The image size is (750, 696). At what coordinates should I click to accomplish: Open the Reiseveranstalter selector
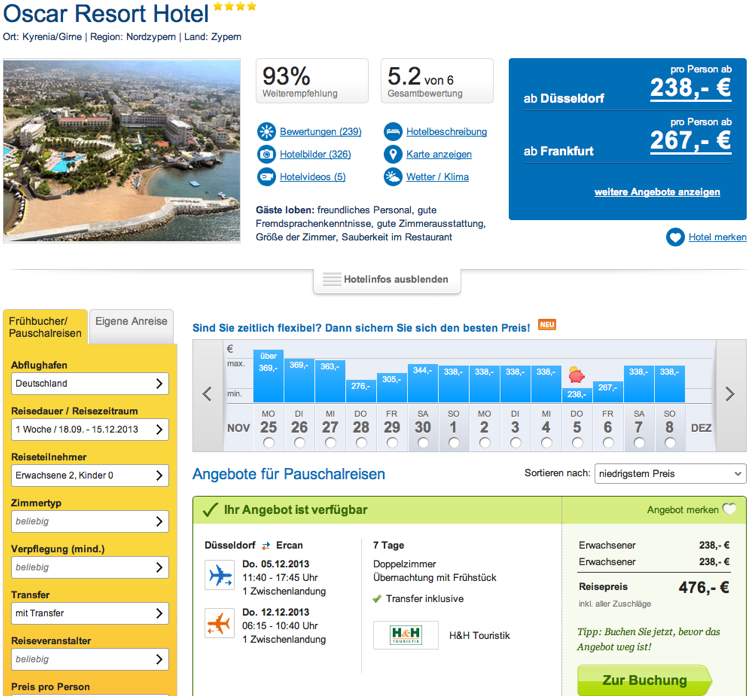tap(90, 659)
